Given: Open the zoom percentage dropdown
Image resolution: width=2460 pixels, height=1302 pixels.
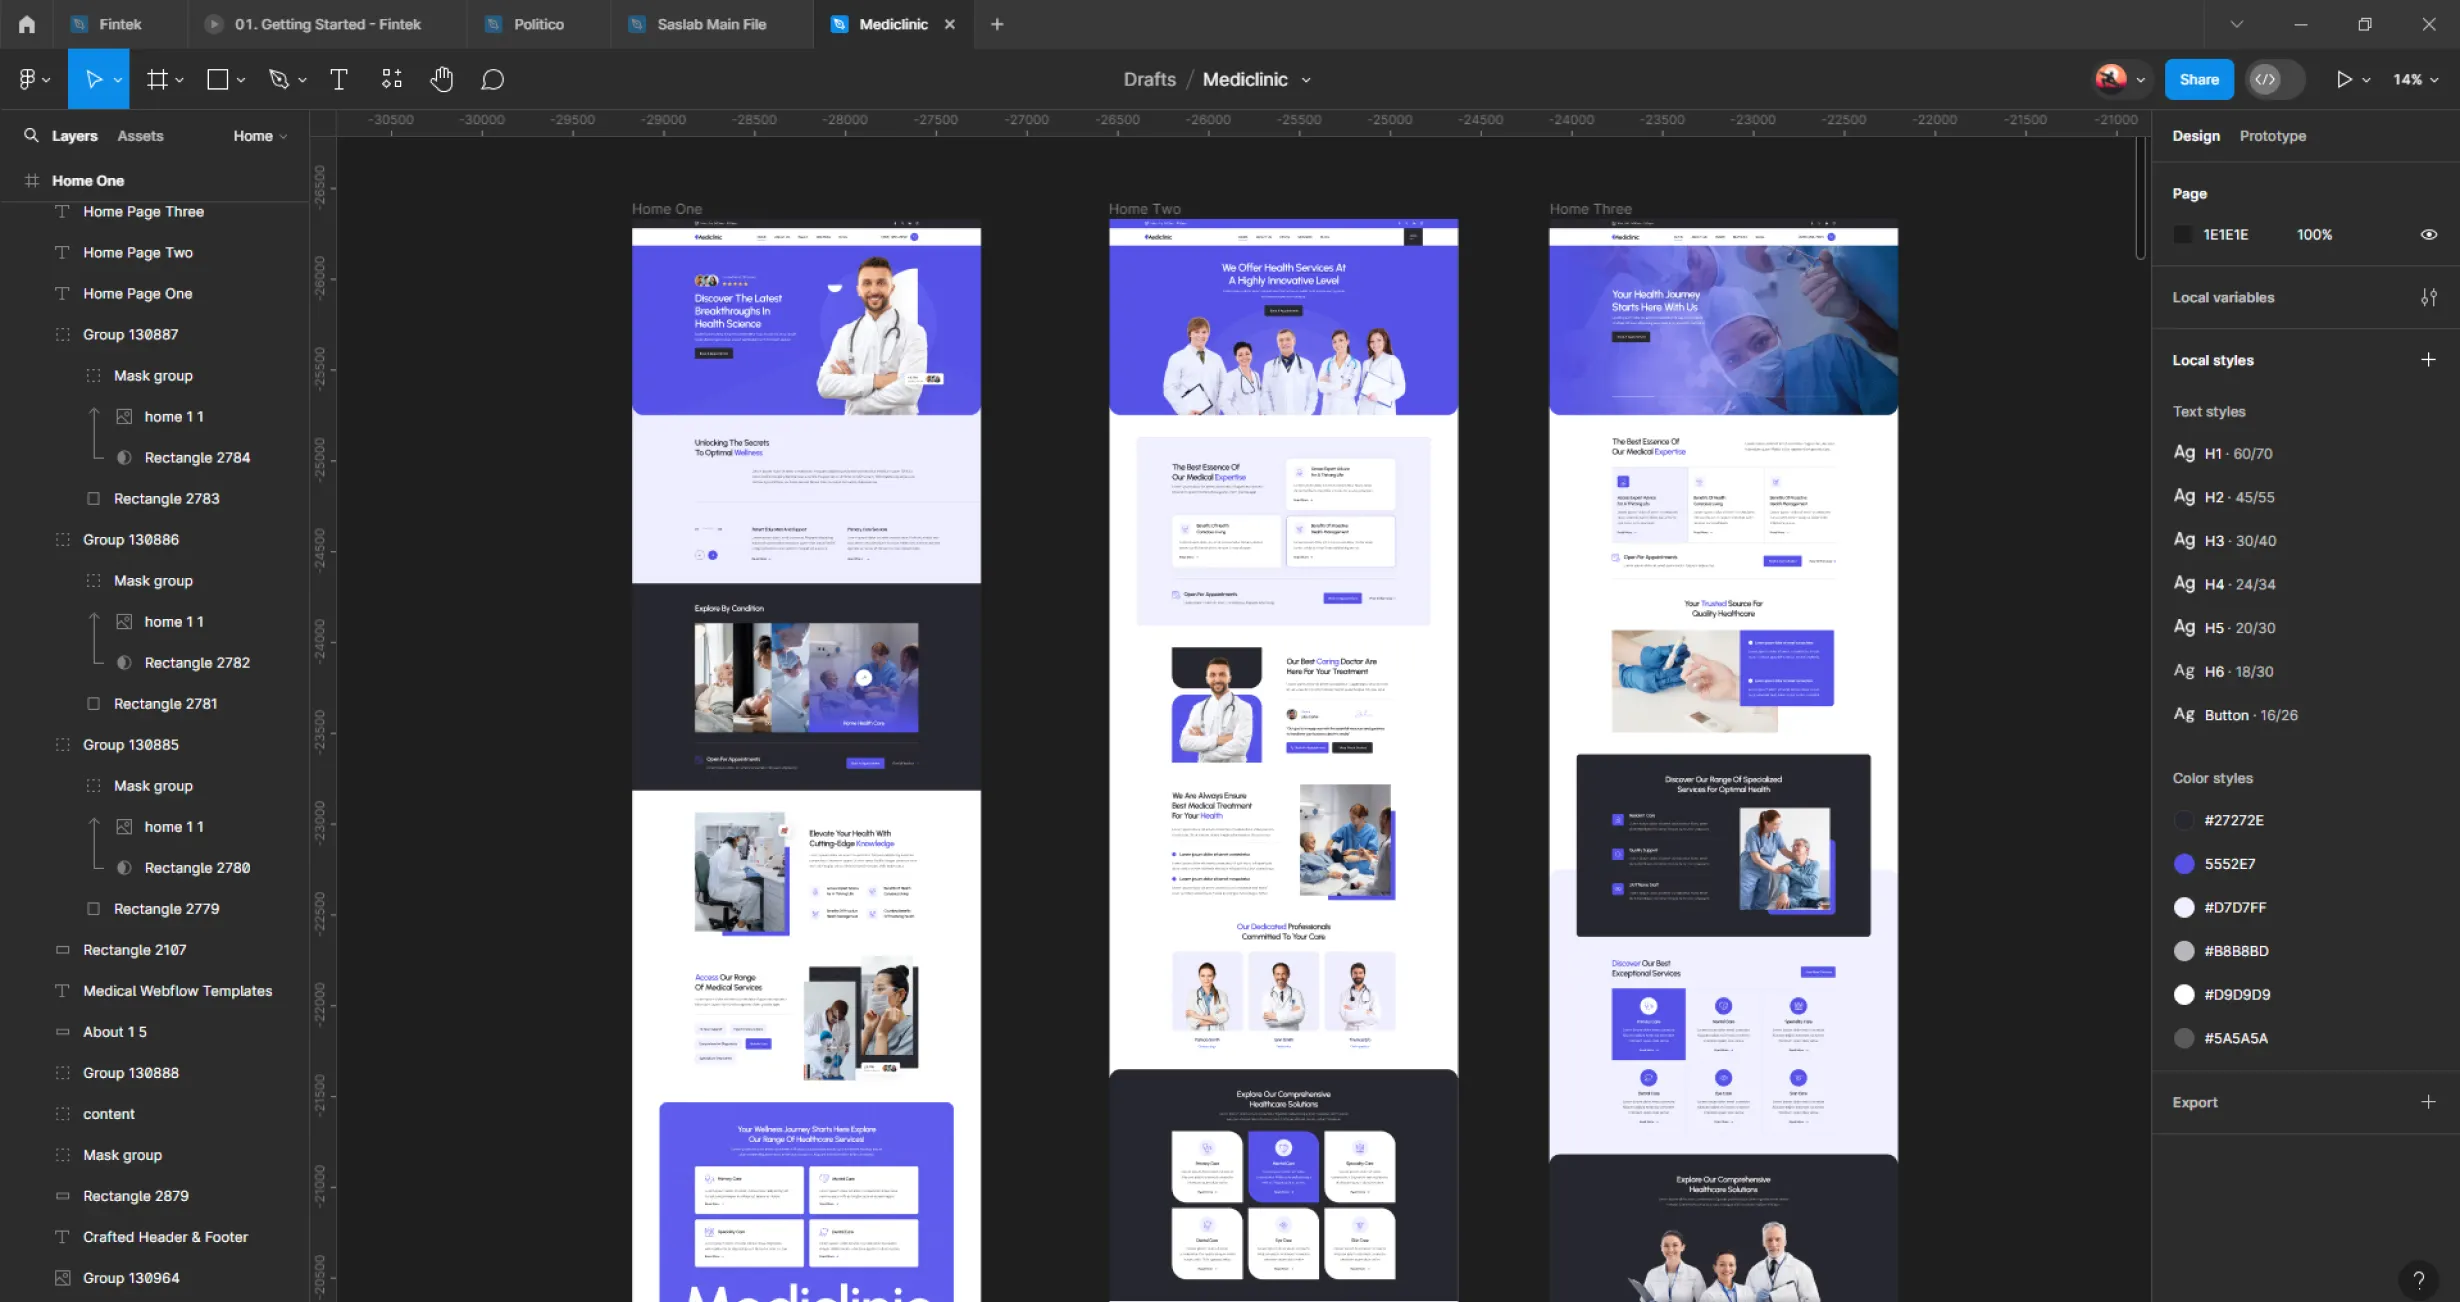Looking at the screenshot, I should (2414, 79).
